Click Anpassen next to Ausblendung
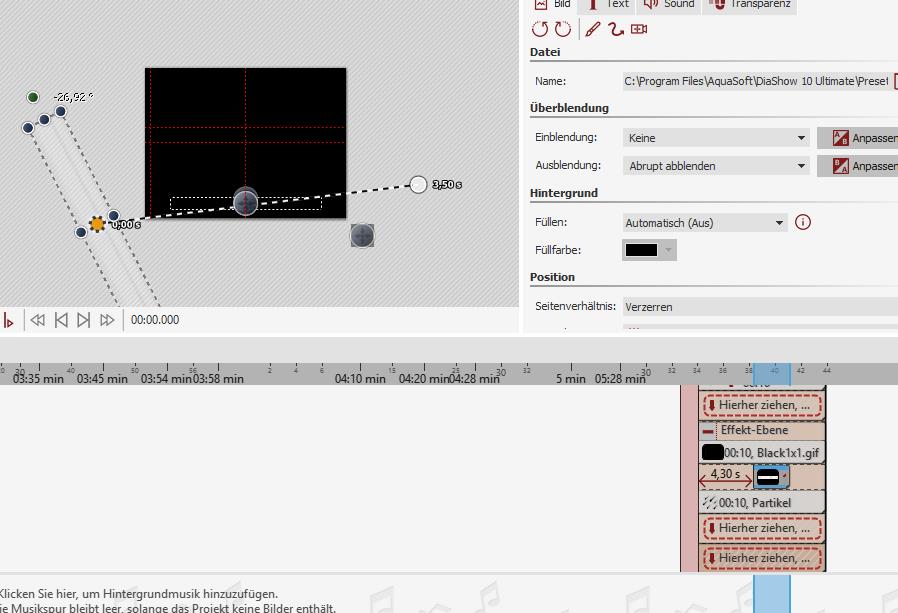 tap(860, 166)
